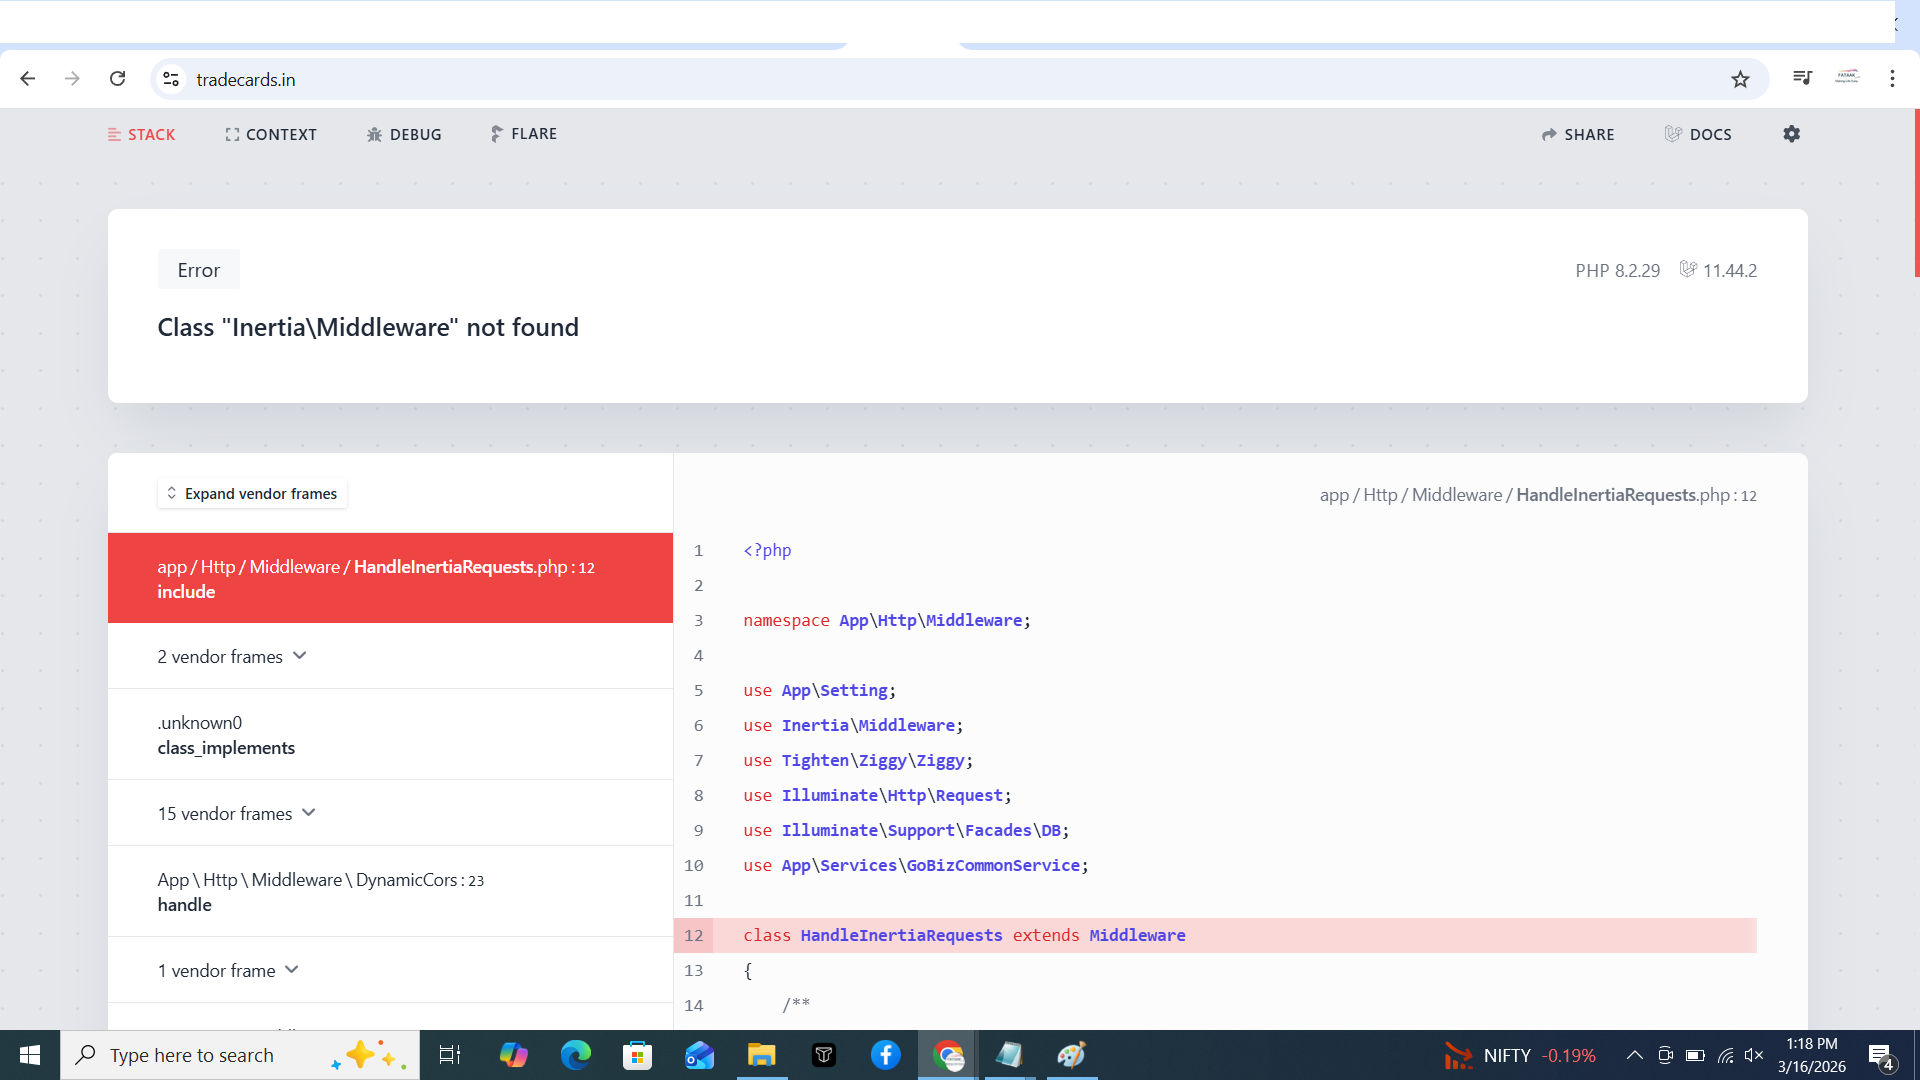Click the Share arrow button
The width and height of the screenshot is (1920, 1080).
click(1578, 134)
